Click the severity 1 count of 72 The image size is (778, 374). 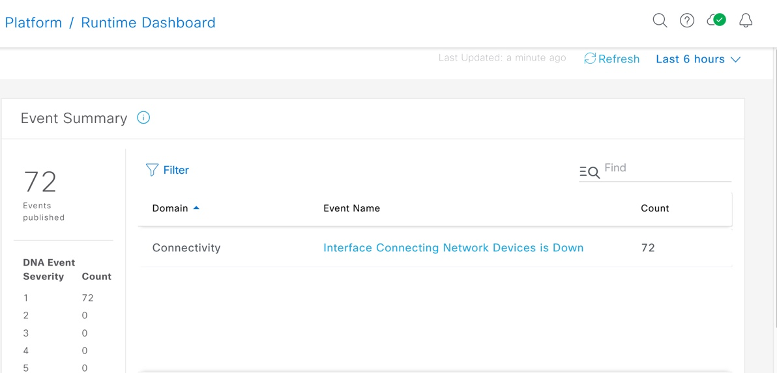click(x=88, y=298)
